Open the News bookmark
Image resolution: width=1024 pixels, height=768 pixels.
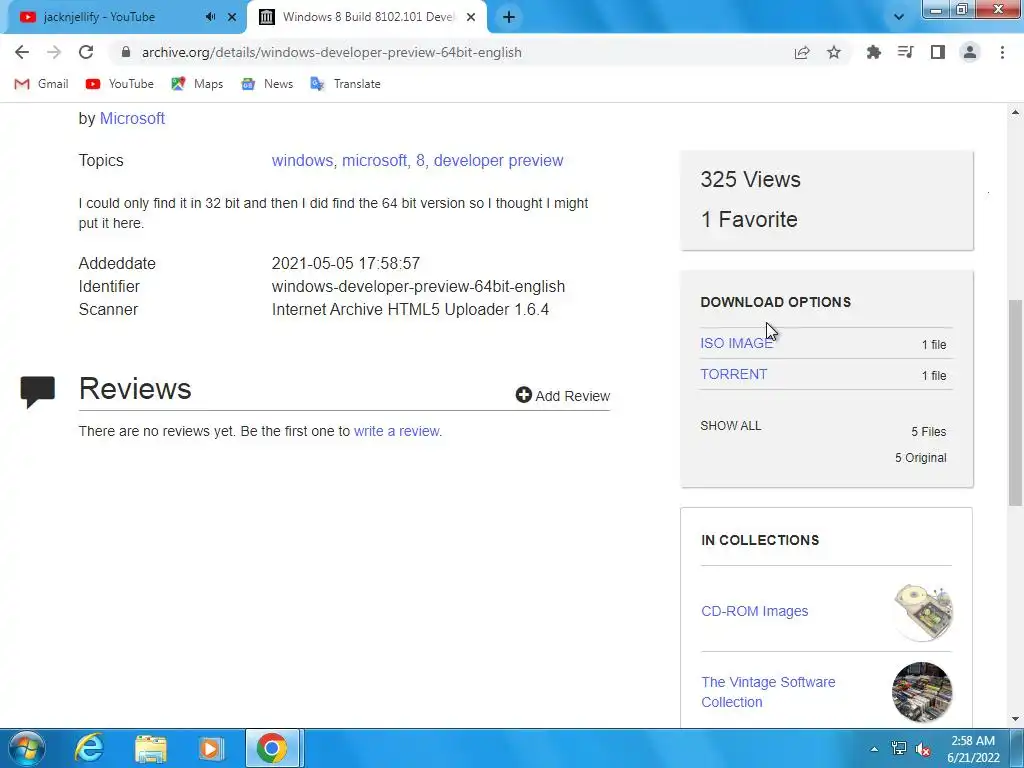pyautogui.click(x=267, y=84)
